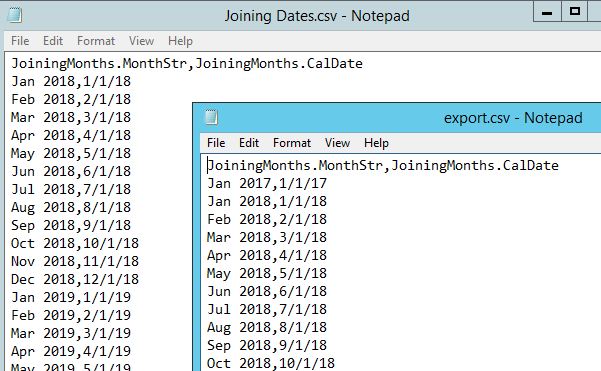Open File menu in export.csv window
Viewport: 601px width, 371px height.
[216, 143]
